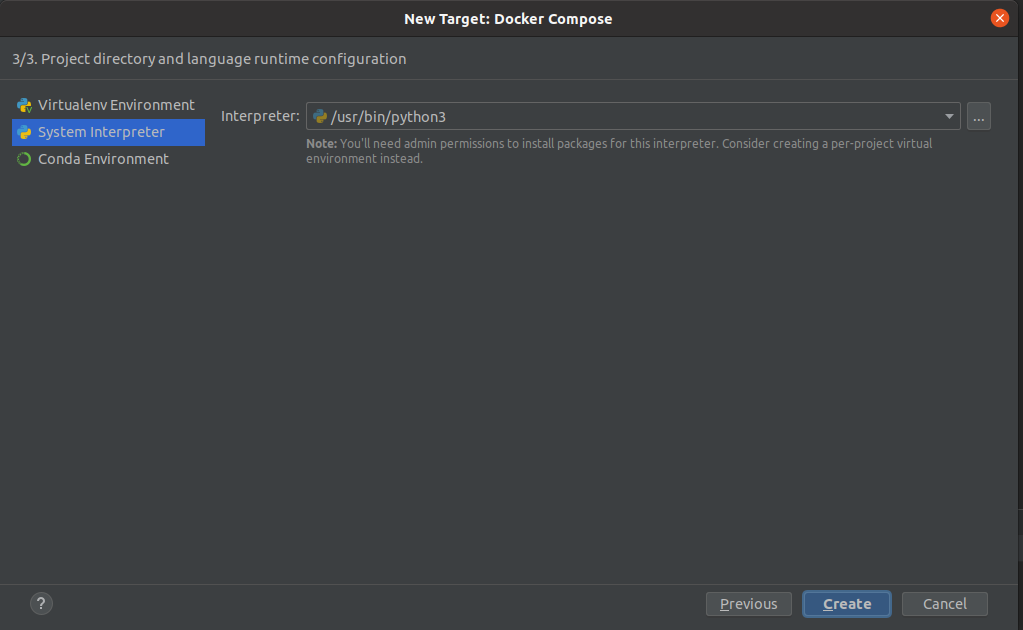This screenshot has height=630, width=1023.
Task: Open help with the question mark button
Action: (41, 603)
